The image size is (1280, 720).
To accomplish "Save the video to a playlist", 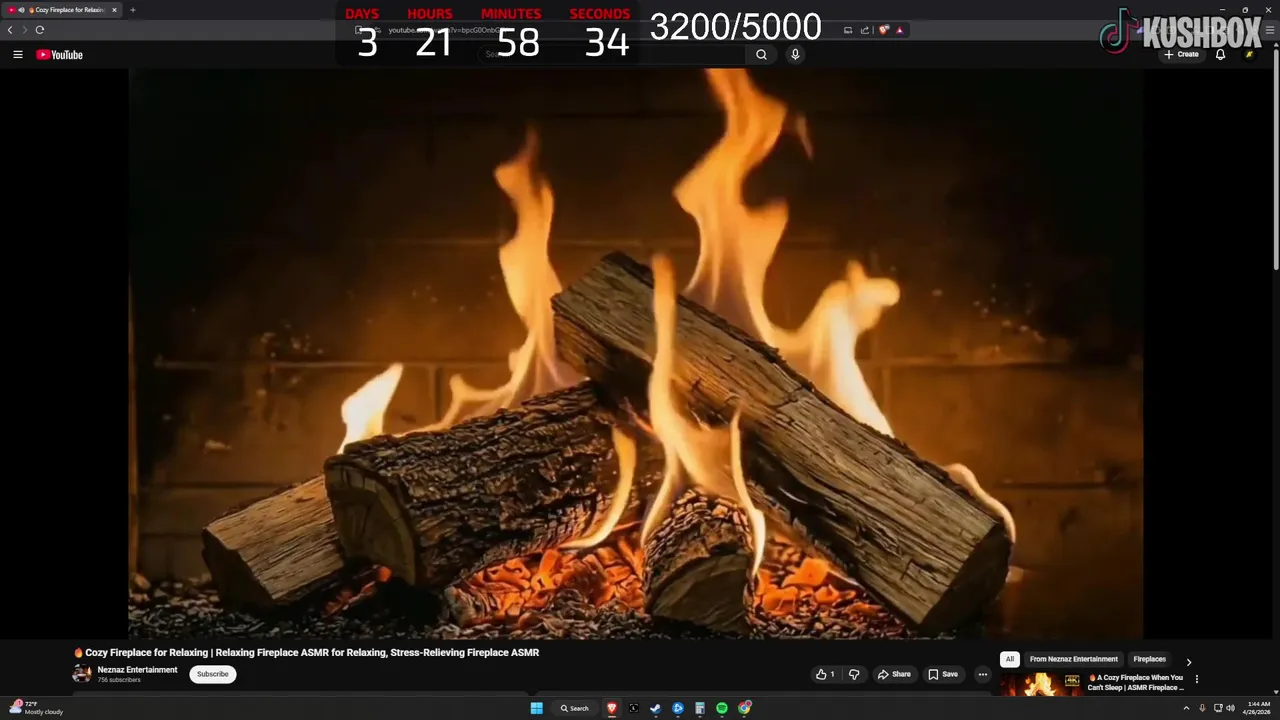I will point(943,674).
